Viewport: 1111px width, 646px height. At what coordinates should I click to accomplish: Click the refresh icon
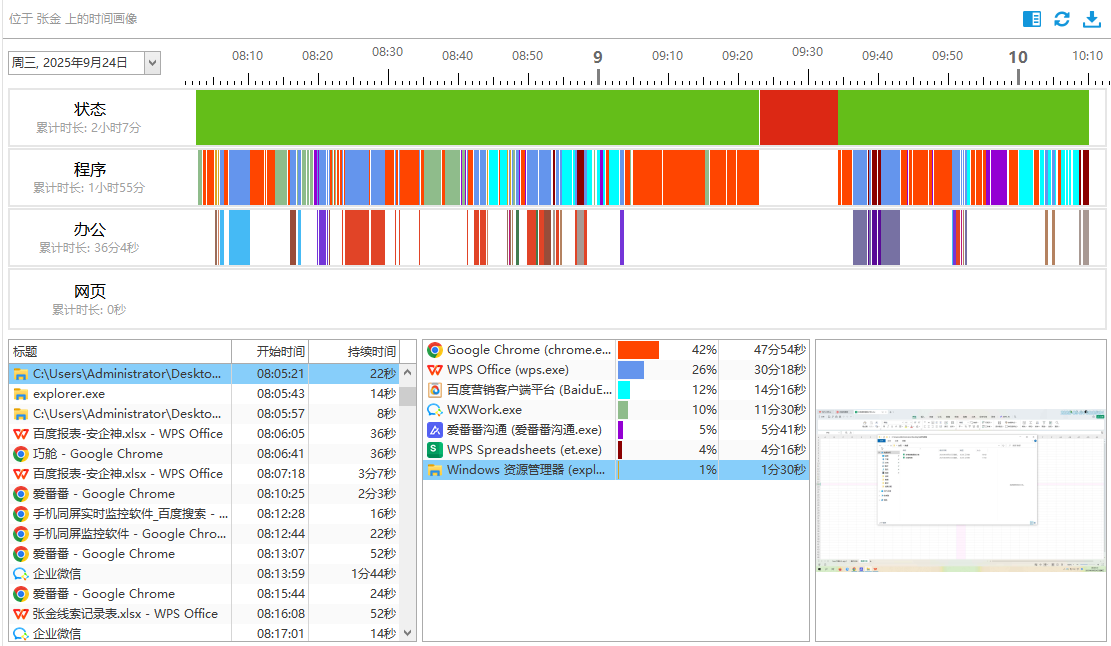(1061, 19)
